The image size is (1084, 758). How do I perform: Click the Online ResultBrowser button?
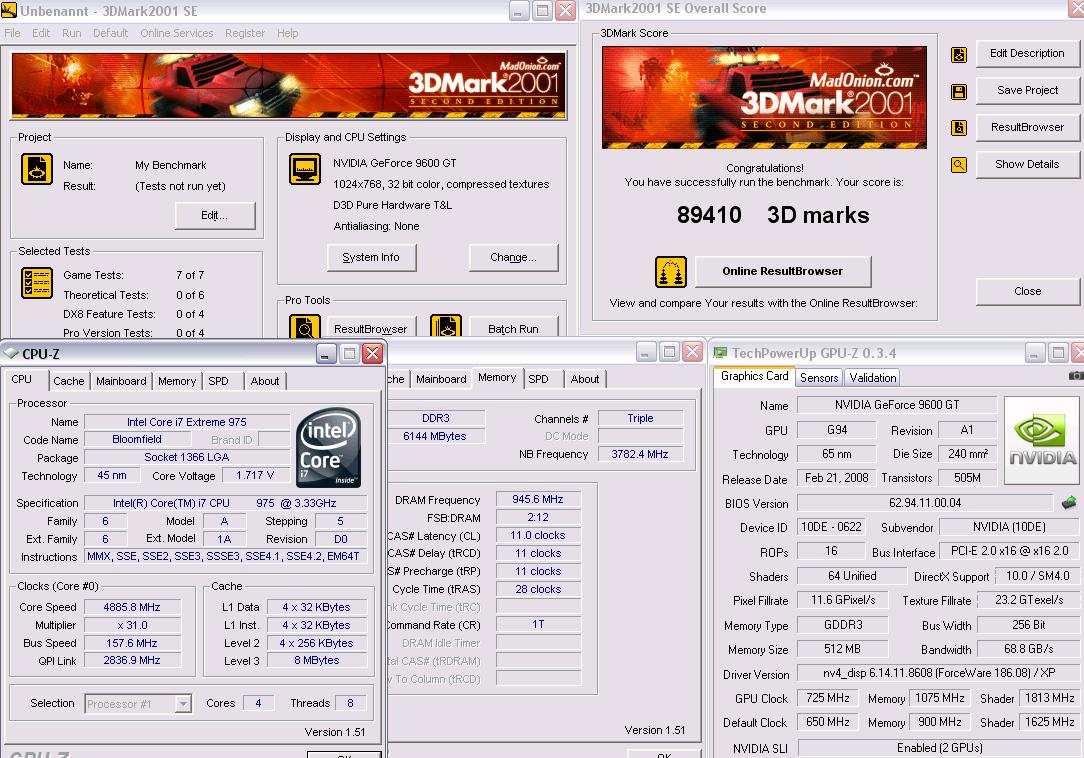(x=783, y=272)
